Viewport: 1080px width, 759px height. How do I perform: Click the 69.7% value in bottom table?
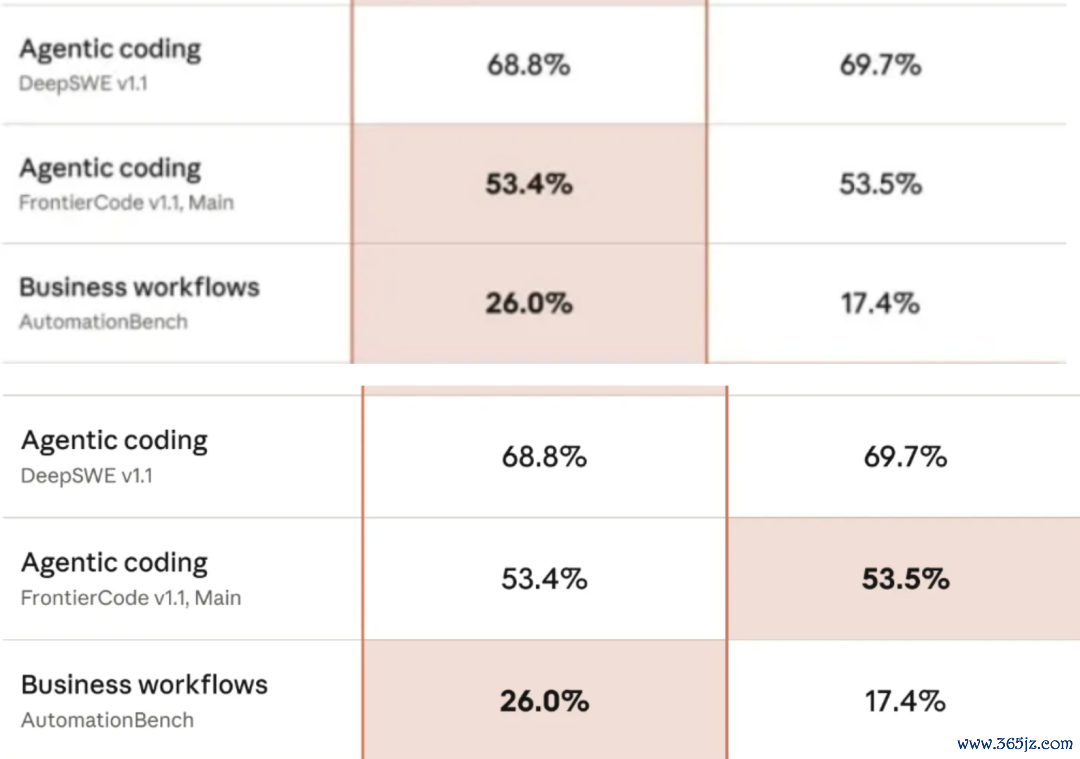coord(905,457)
